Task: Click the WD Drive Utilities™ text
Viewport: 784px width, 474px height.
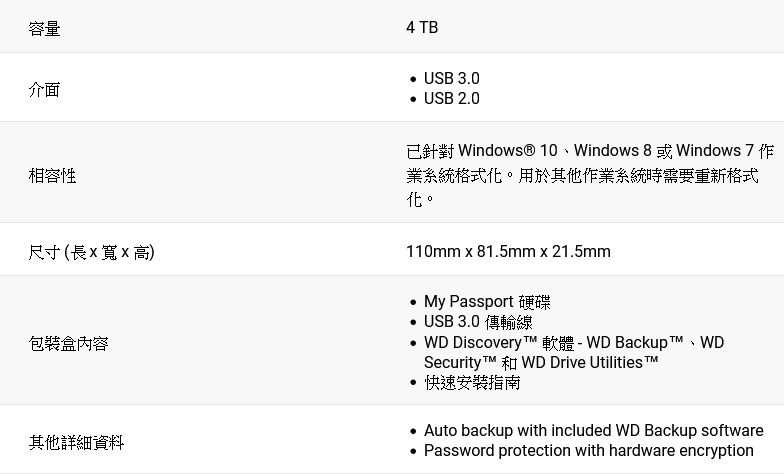Action: point(590,362)
